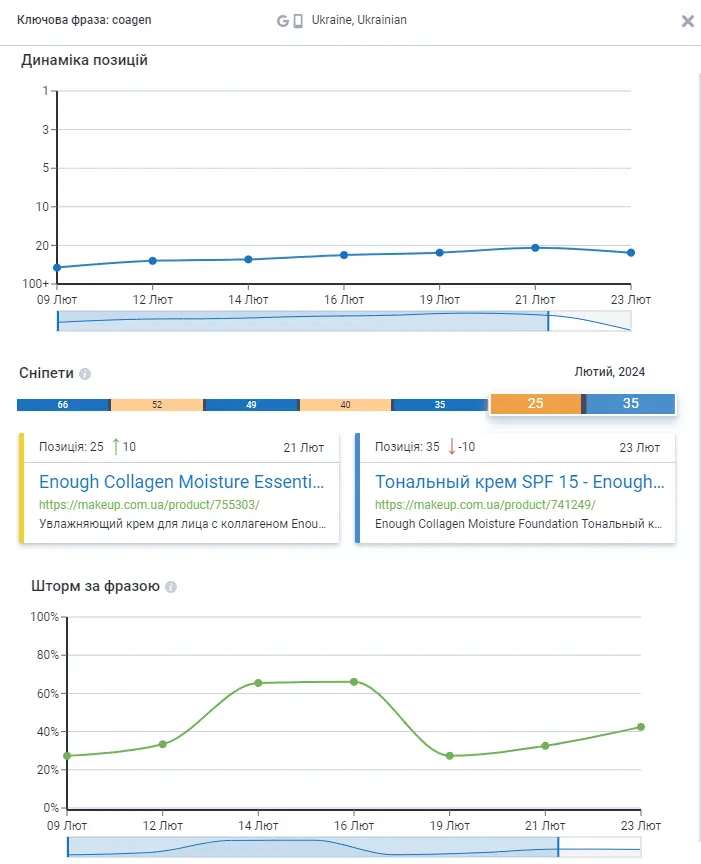Open info tooltip next to Сніпети
The image size is (701, 864).
click(85, 374)
